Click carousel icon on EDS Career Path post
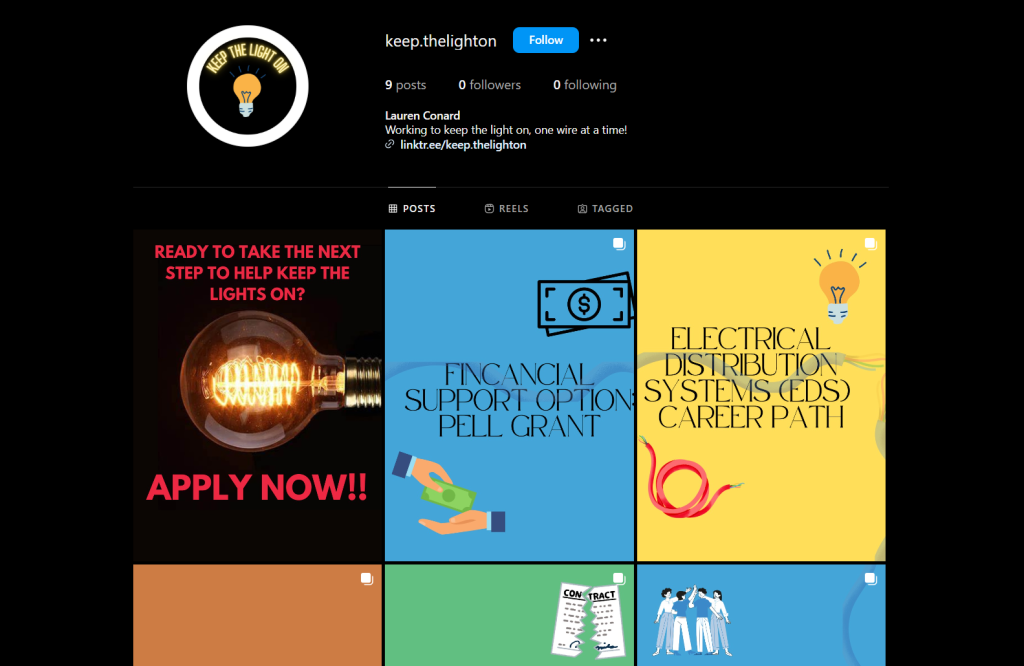 point(871,244)
